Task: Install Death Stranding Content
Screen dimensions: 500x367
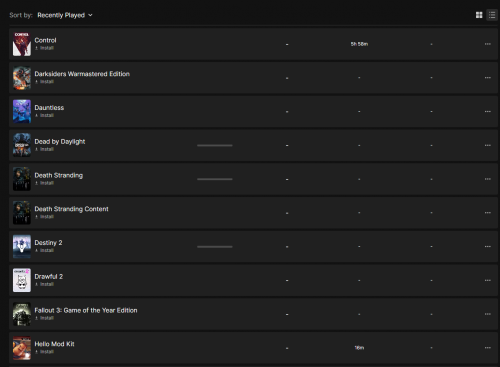Action: [x=44, y=217]
